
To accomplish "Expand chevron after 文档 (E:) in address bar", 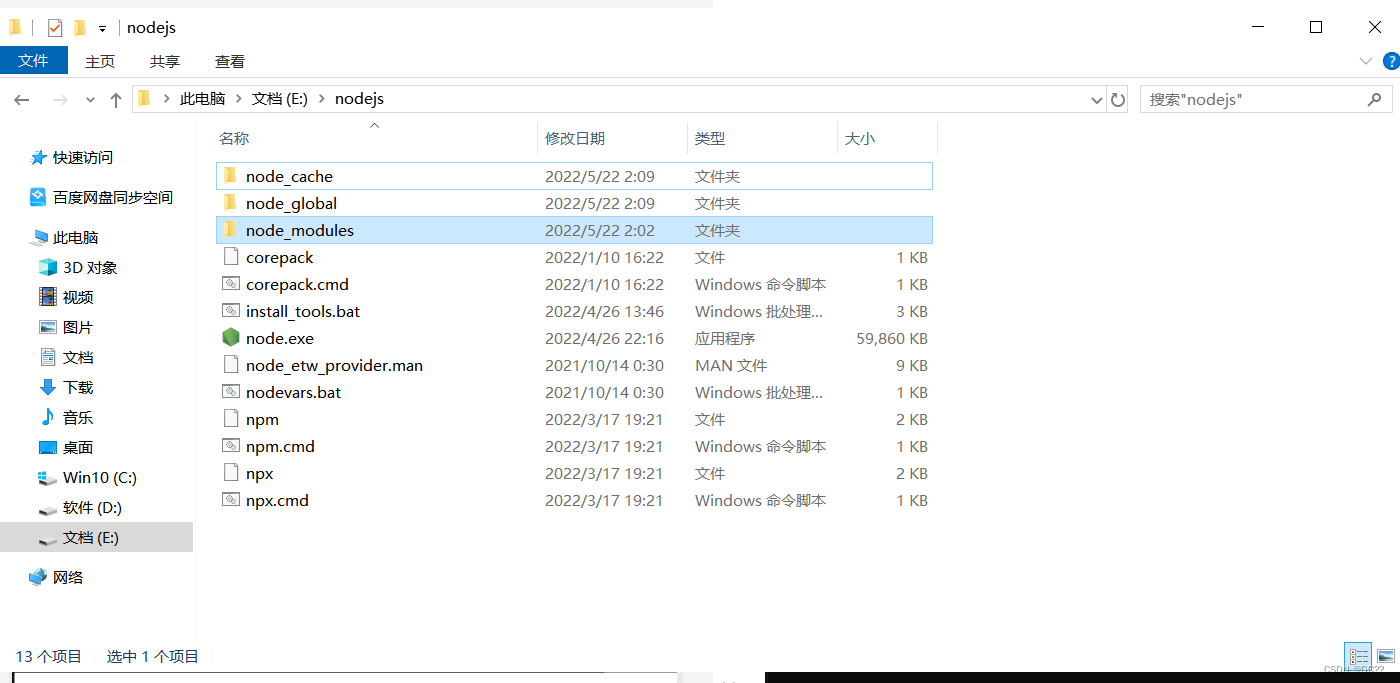I will click(x=321, y=99).
